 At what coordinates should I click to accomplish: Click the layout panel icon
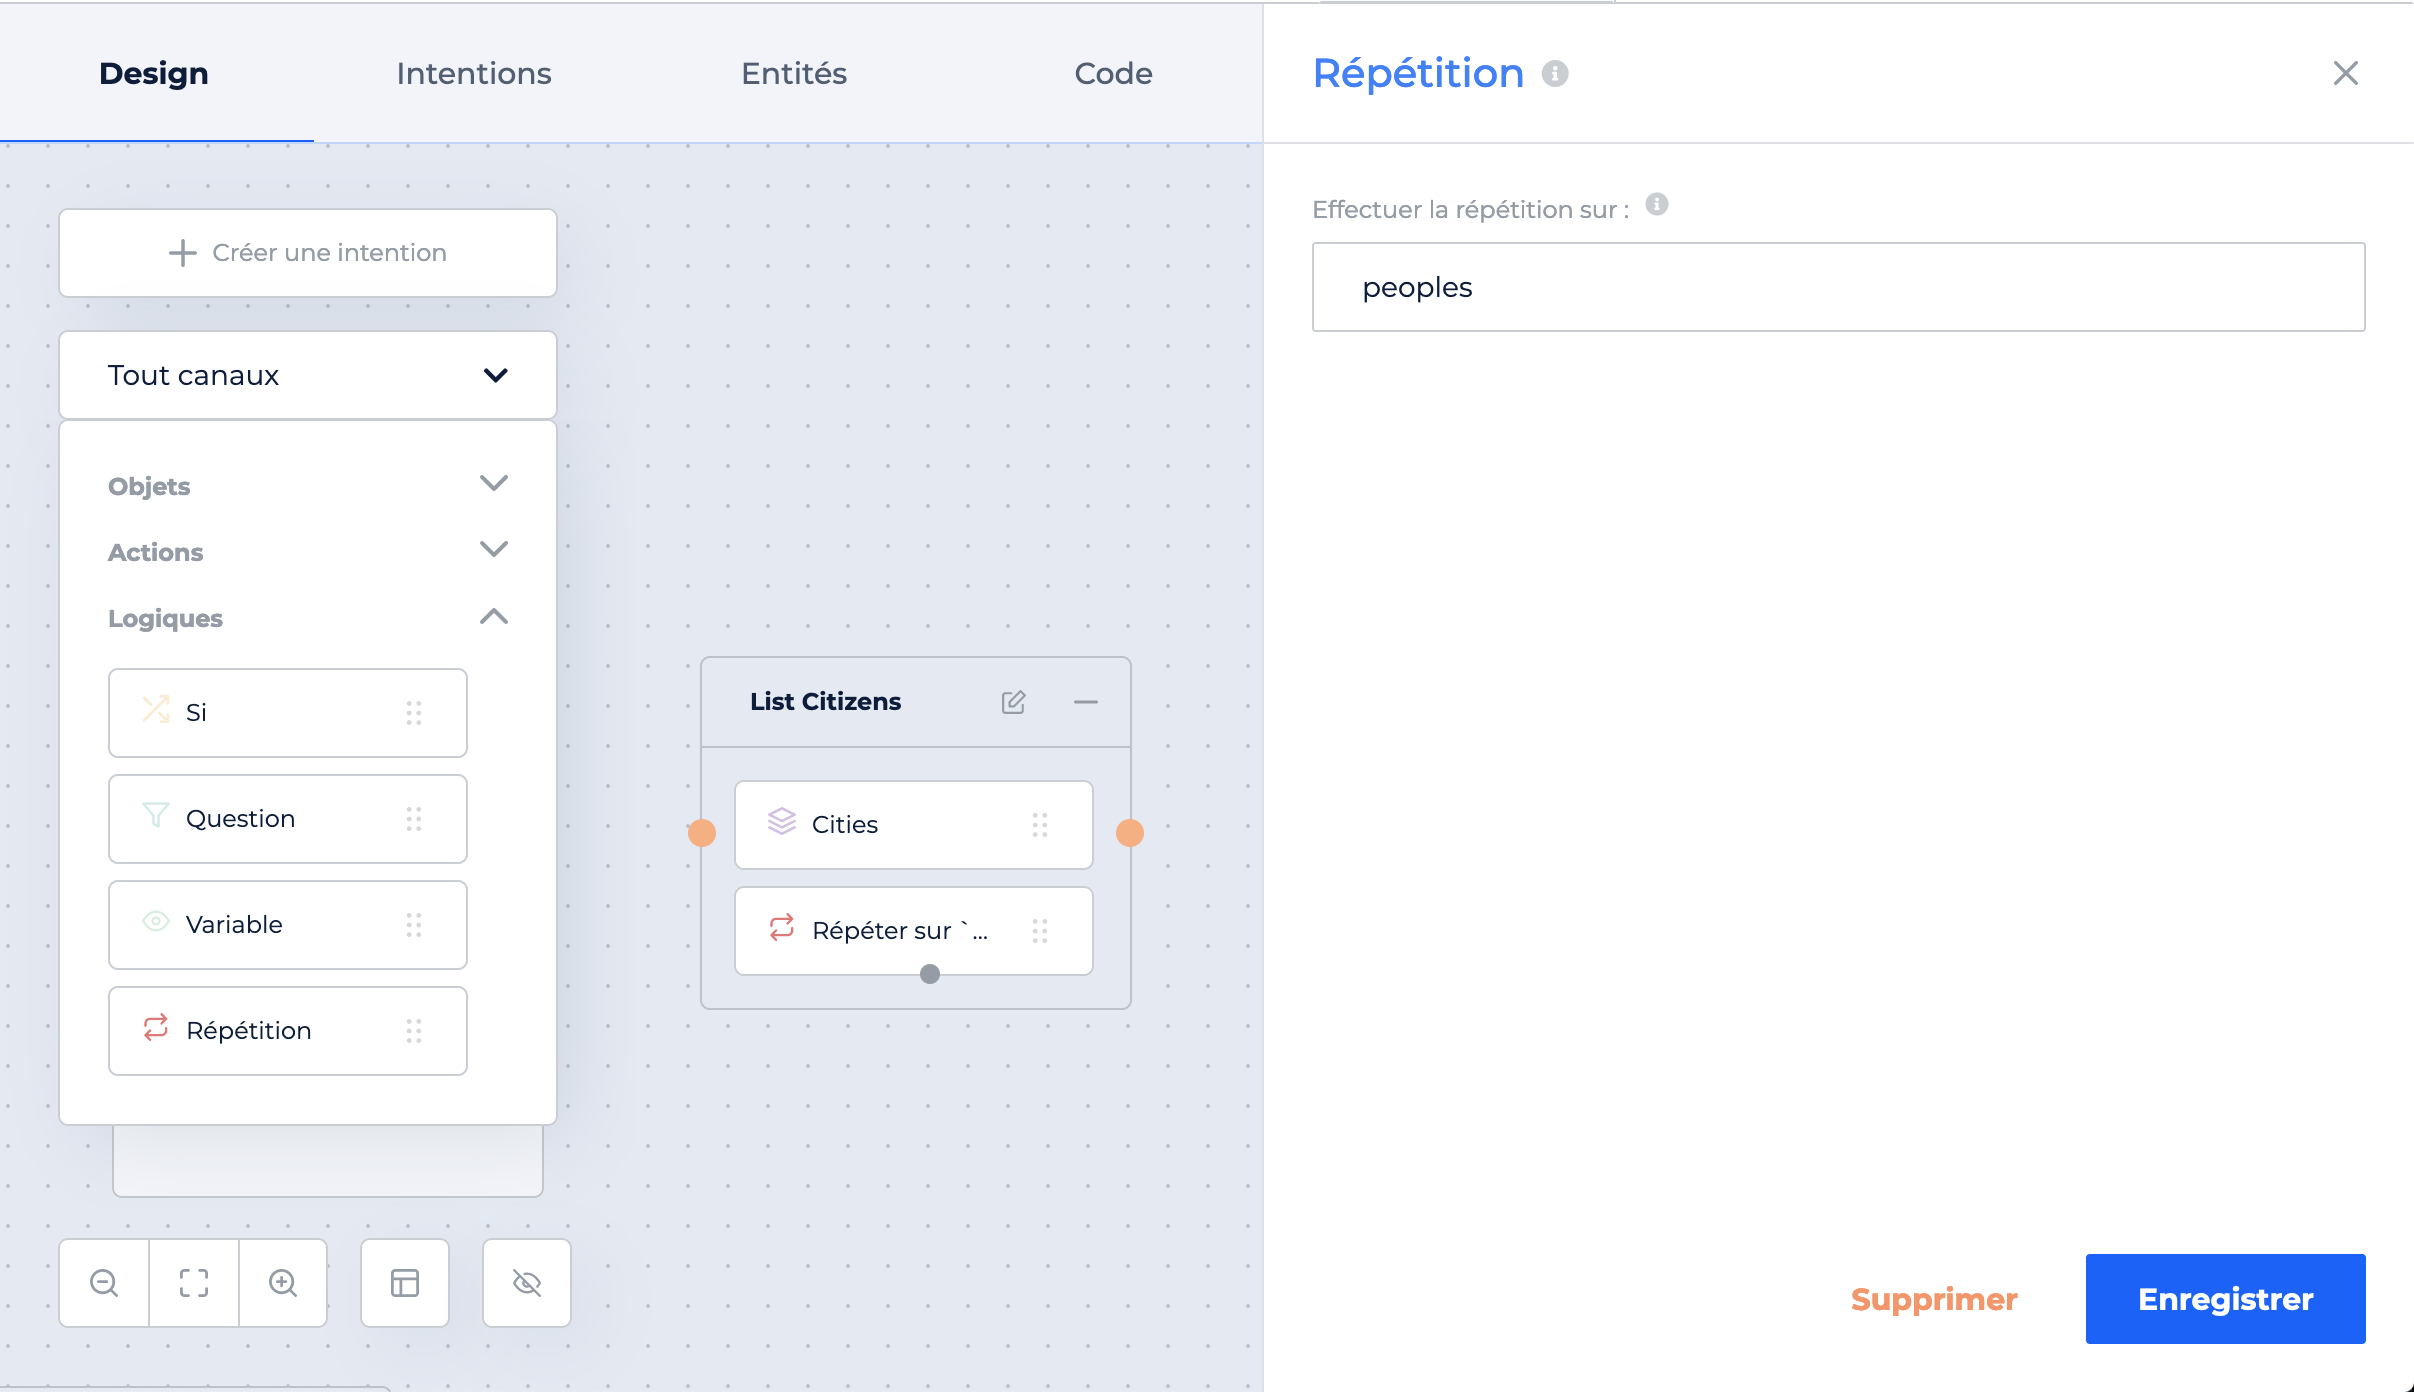click(405, 1283)
